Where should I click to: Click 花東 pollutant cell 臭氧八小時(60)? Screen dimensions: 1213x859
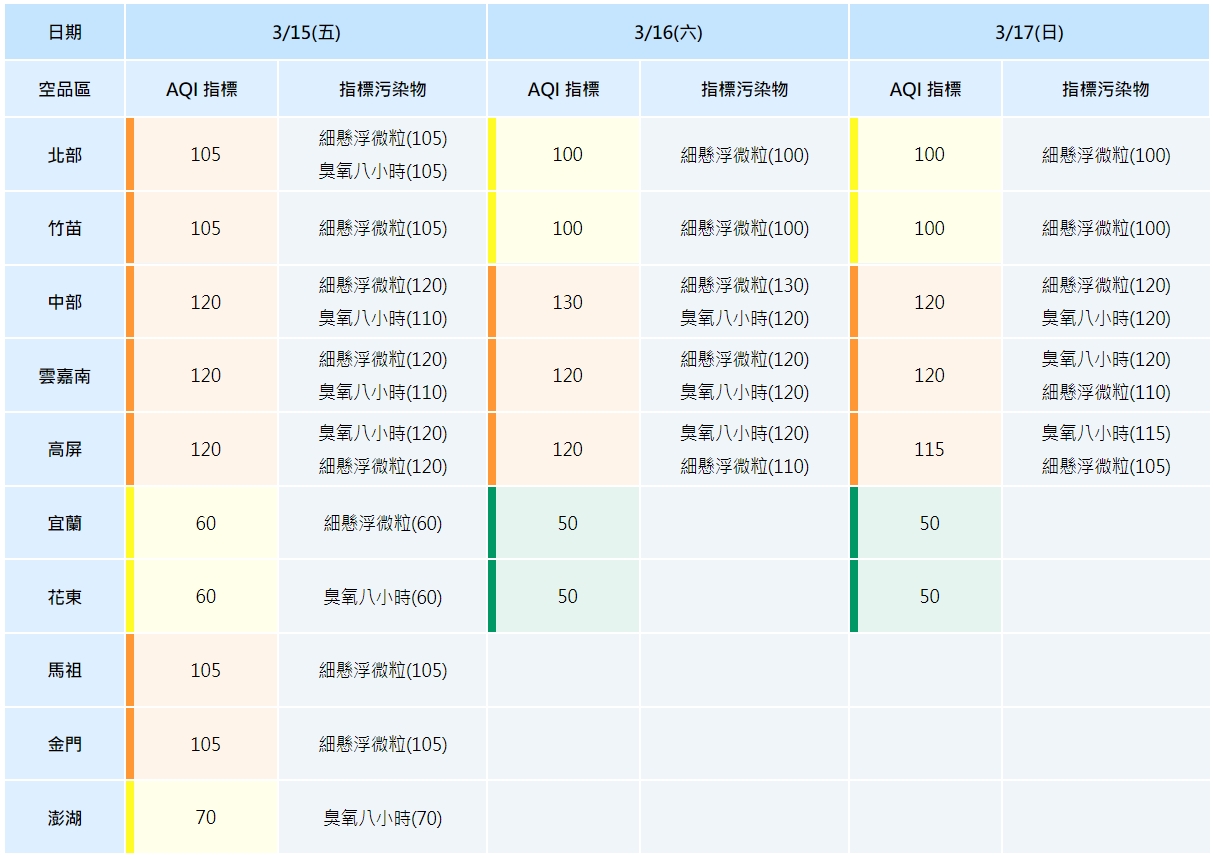tap(383, 597)
